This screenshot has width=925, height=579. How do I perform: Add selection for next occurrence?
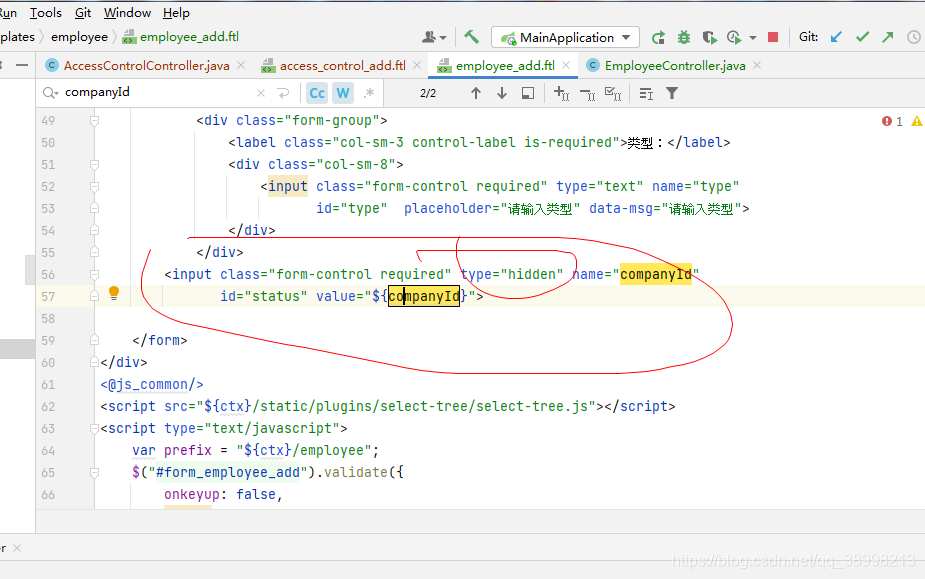[x=562, y=93]
